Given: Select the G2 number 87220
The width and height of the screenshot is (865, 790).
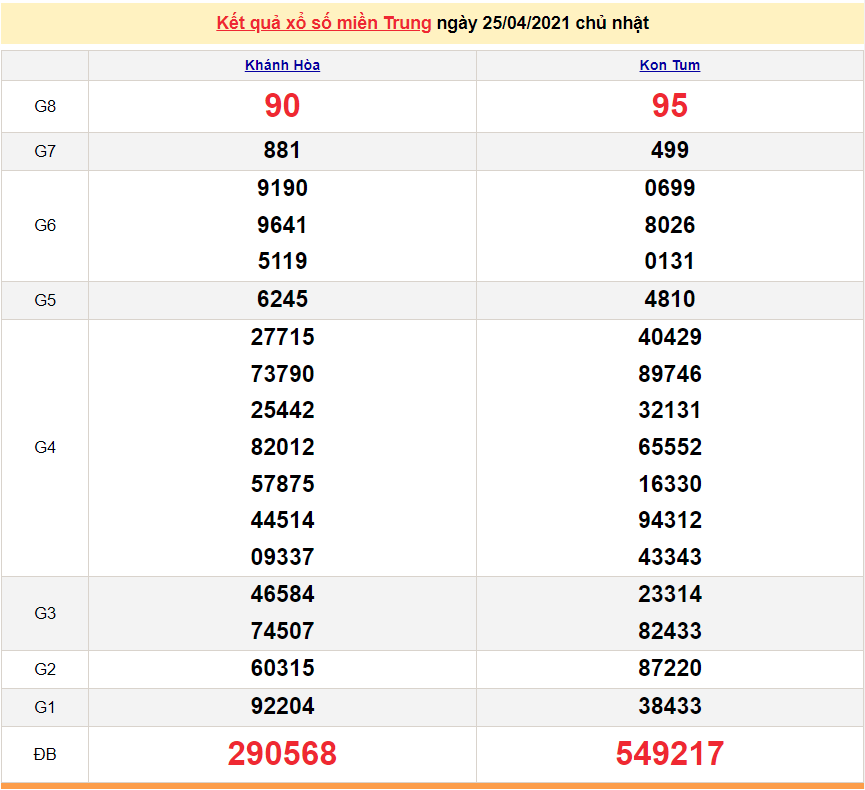Looking at the screenshot, I should [x=670, y=668].
